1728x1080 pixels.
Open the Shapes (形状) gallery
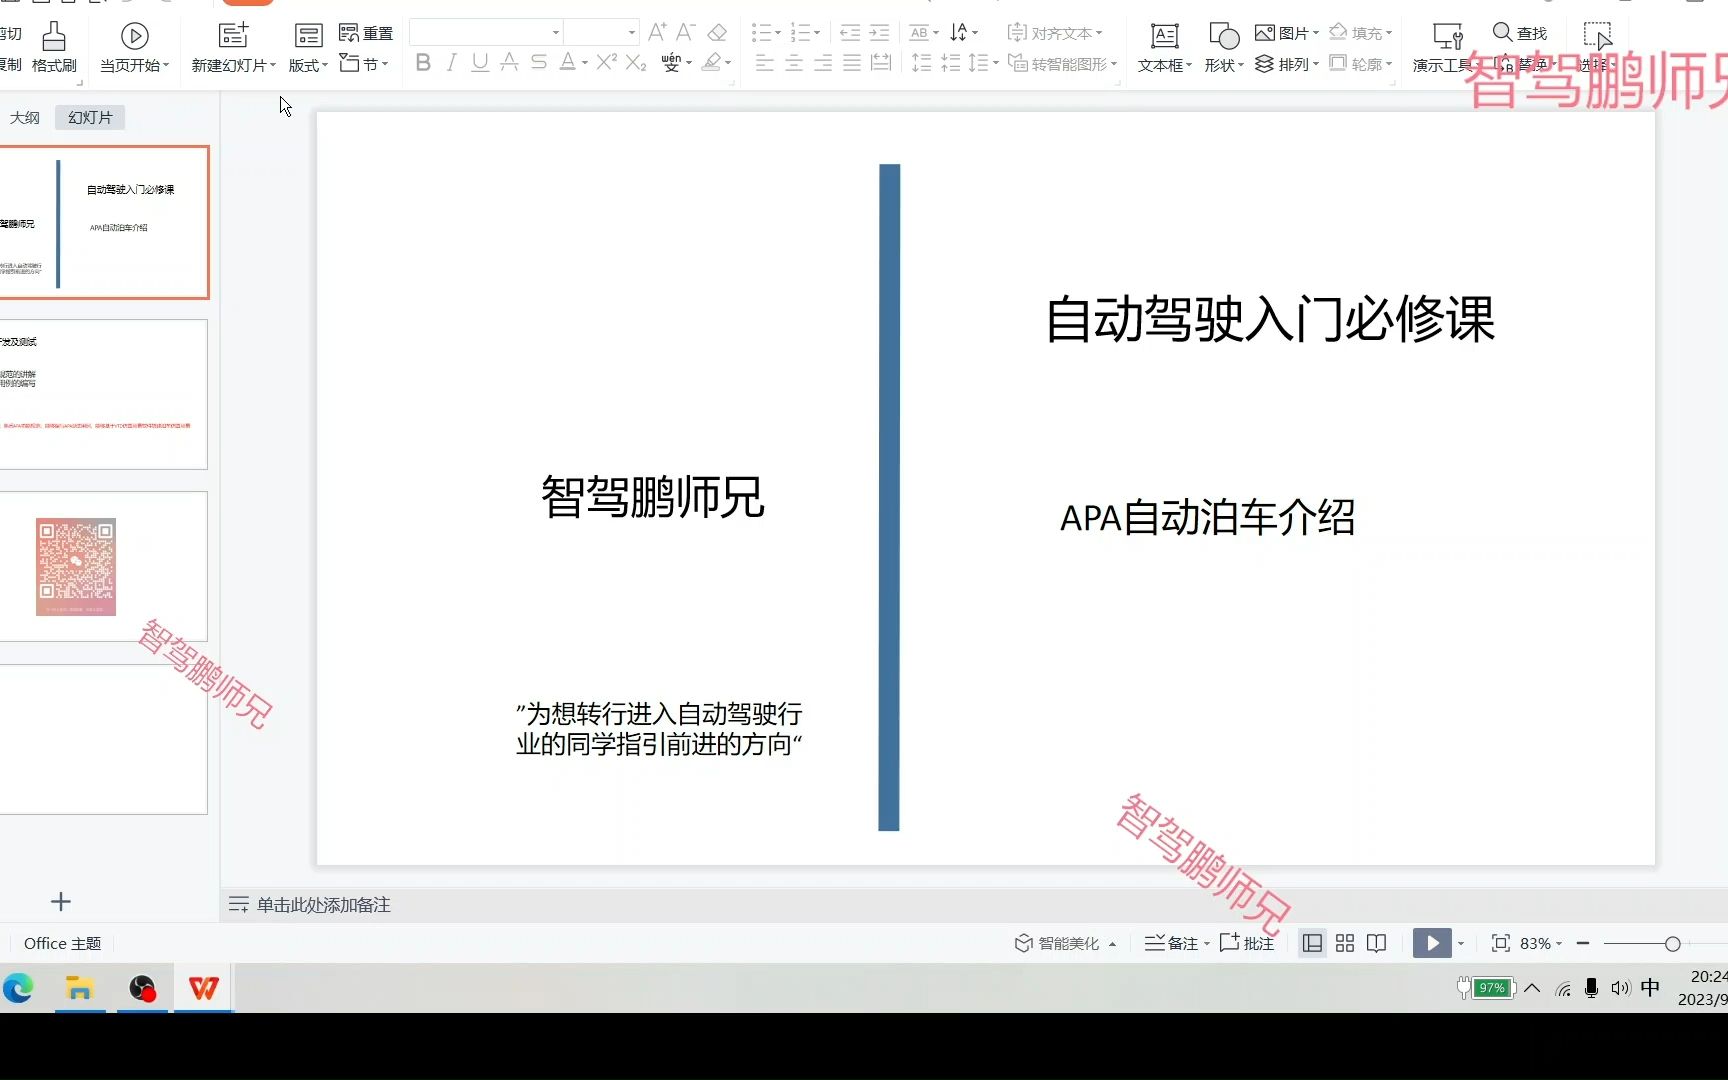coord(1224,47)
